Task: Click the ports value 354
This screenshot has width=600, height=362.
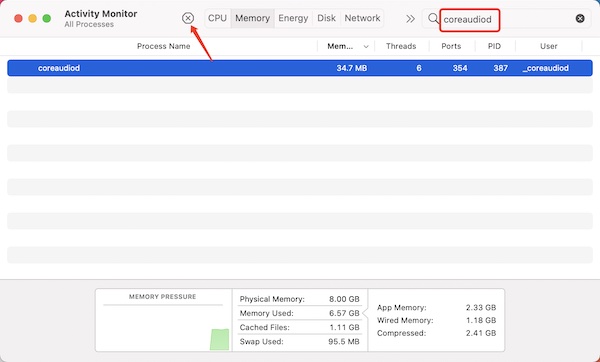Action: [x=460, y=68]
